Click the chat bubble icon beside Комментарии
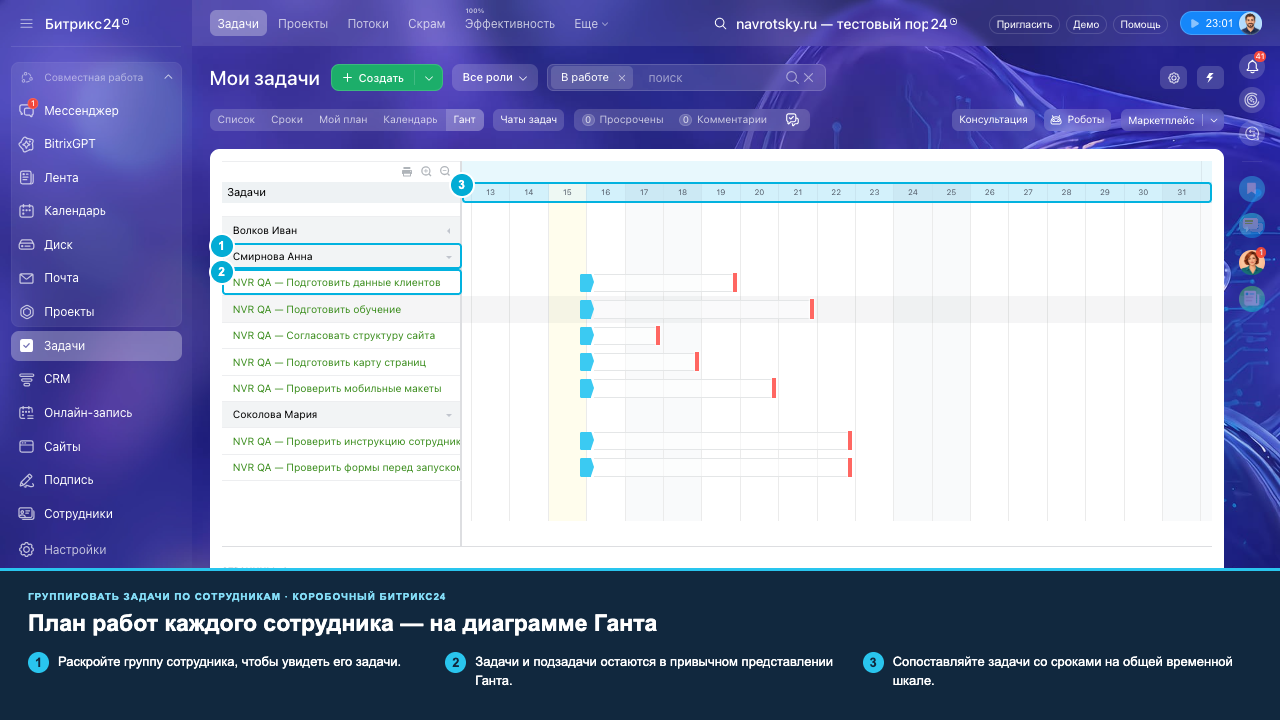This screenshot has width=1280, height=720. click(793, 120)
